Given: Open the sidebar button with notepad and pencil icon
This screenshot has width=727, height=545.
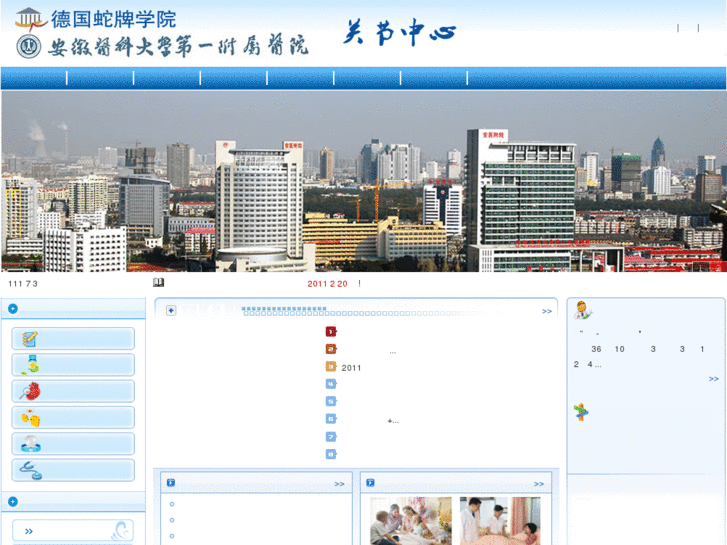Looking at the screenshot, I should point(73,339).
